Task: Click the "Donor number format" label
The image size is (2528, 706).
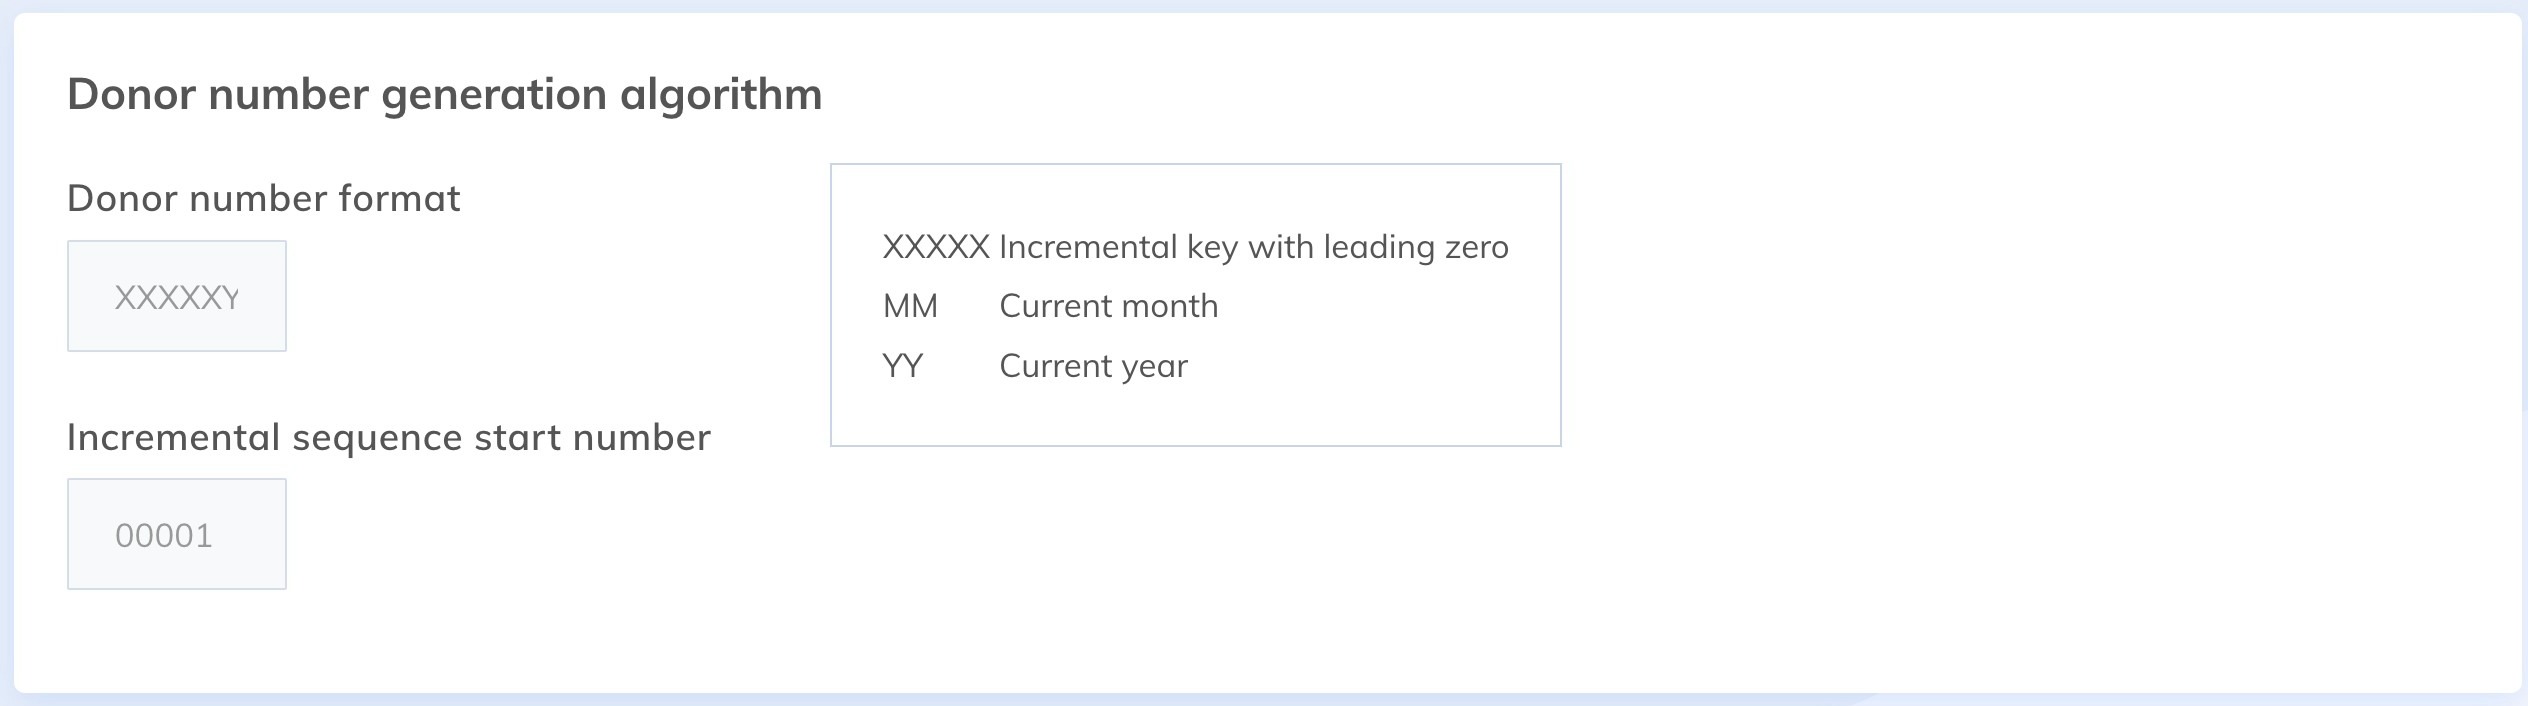Action: coord(263,198)
